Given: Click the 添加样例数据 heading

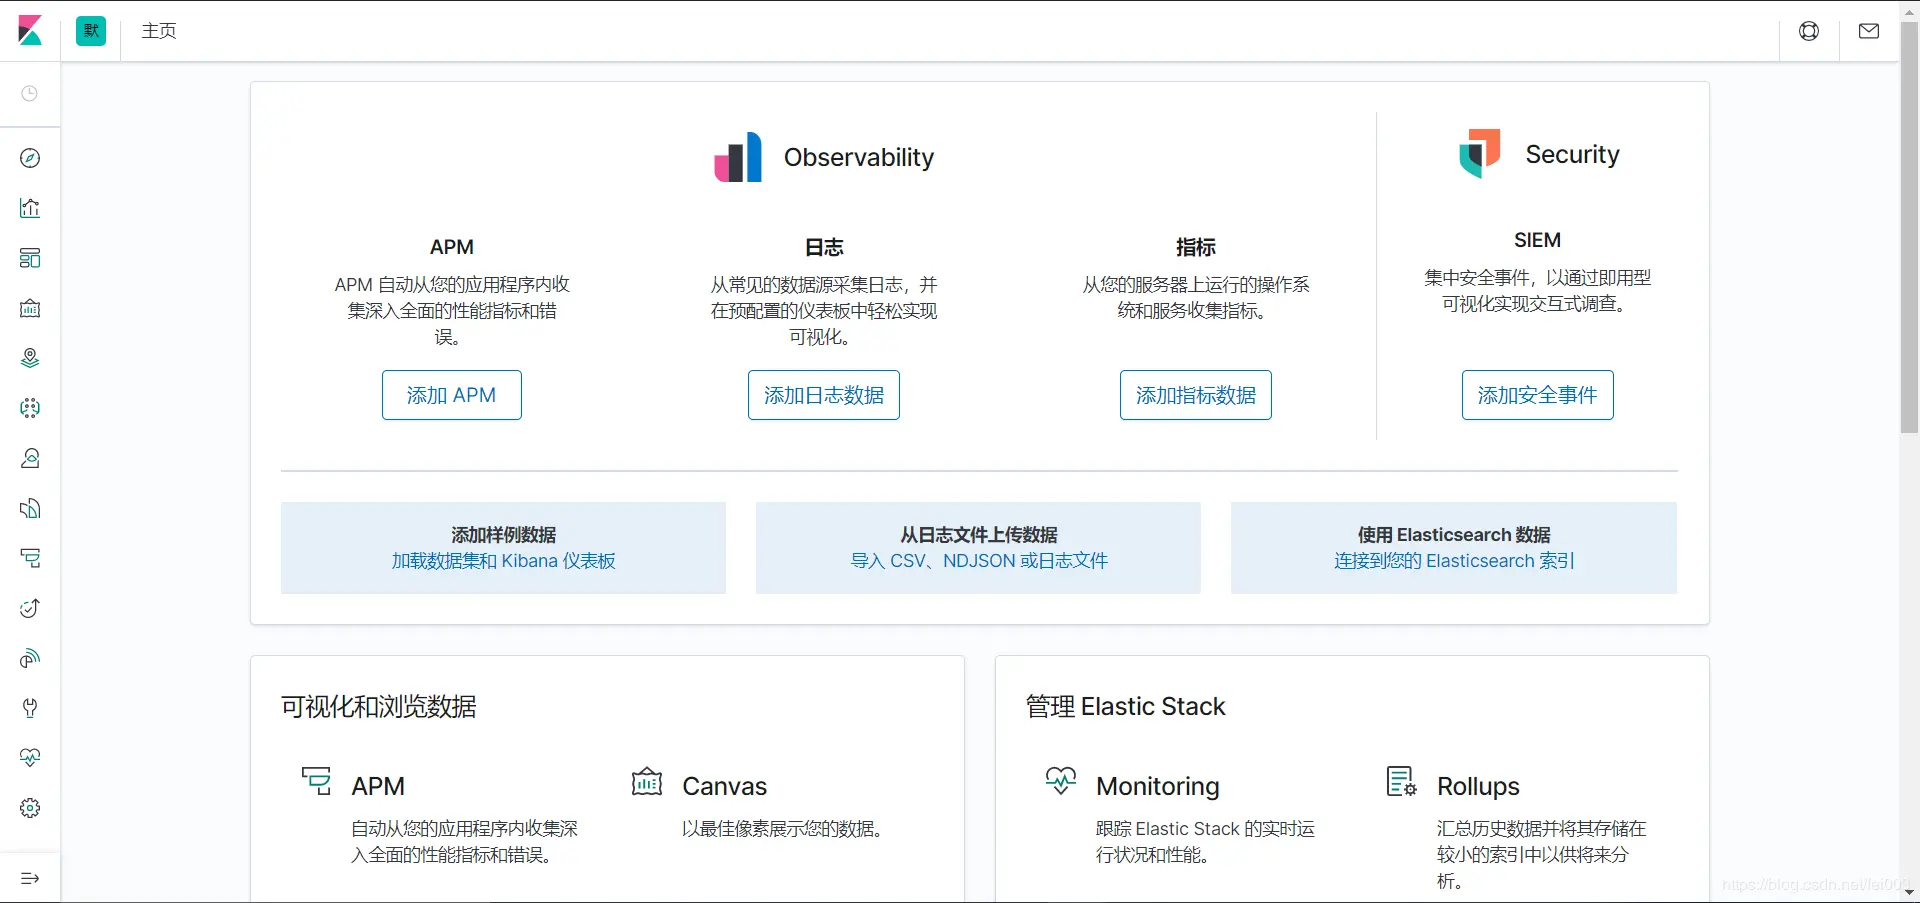Looking at the screenshot, I should point(504,535).
